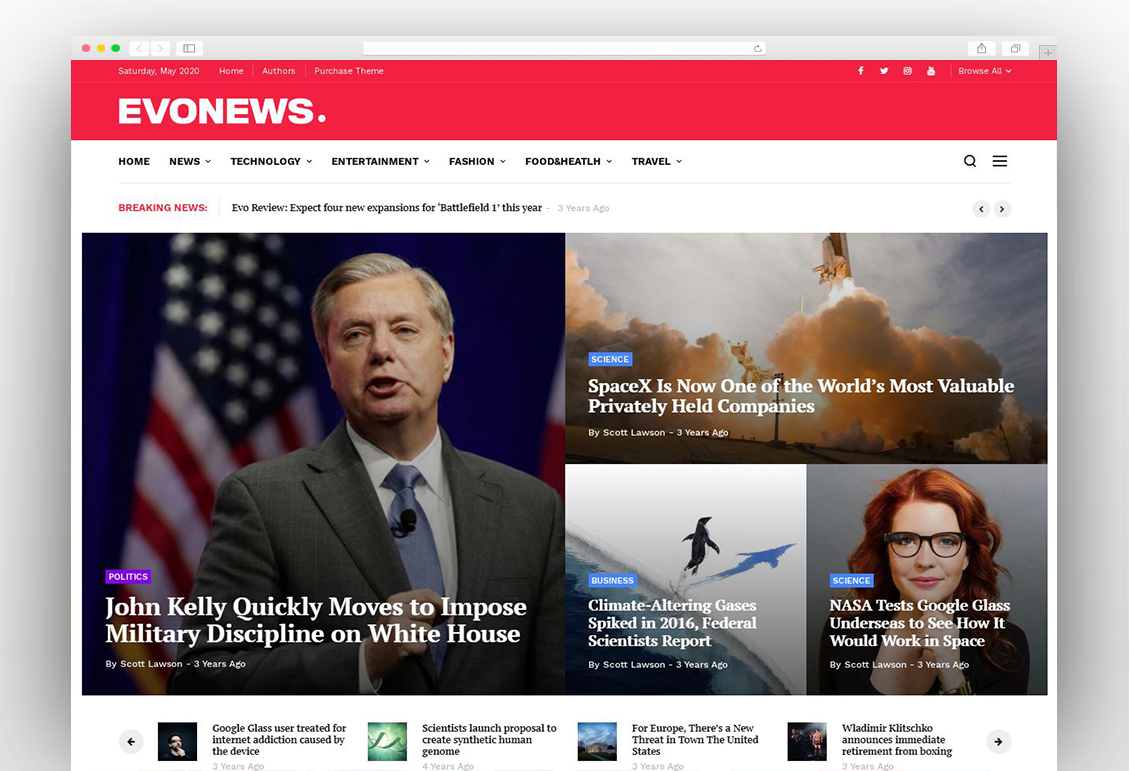Image resolution: width=1130 pixels, height=771 pixels.
Task: Open the Business category tag
Action: click(613, 580)
